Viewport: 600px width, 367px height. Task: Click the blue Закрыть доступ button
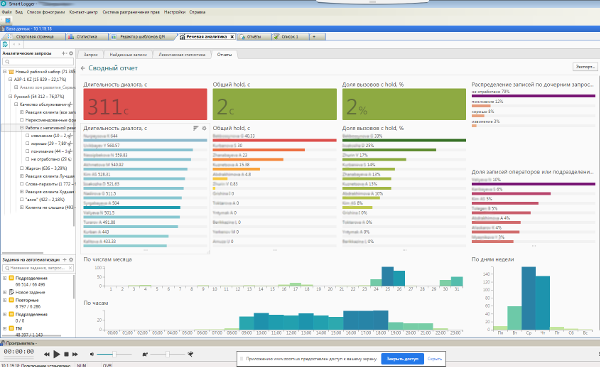point(403,359)
